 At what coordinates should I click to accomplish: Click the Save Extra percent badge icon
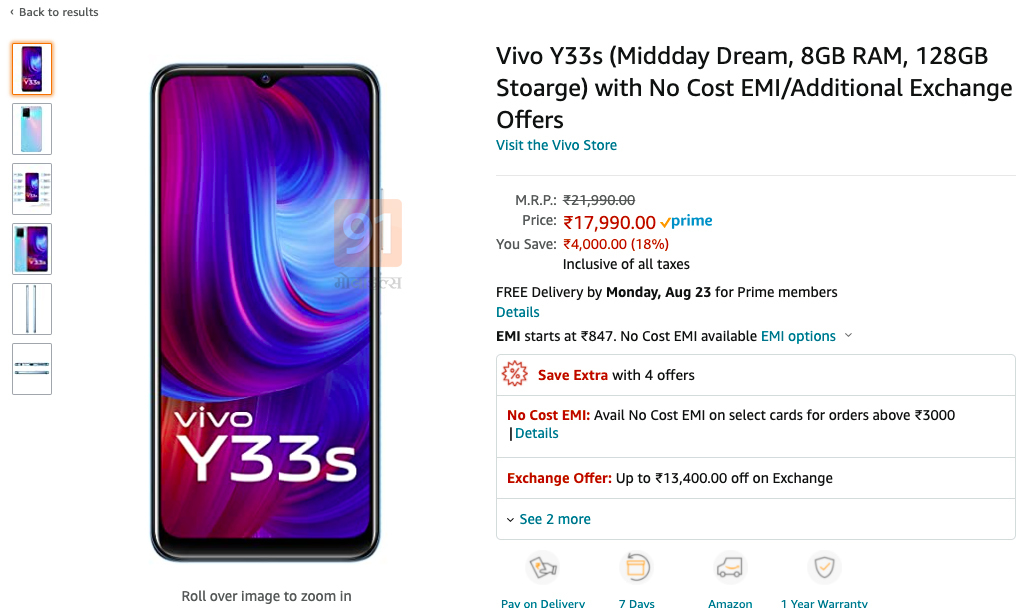[515, 374]
